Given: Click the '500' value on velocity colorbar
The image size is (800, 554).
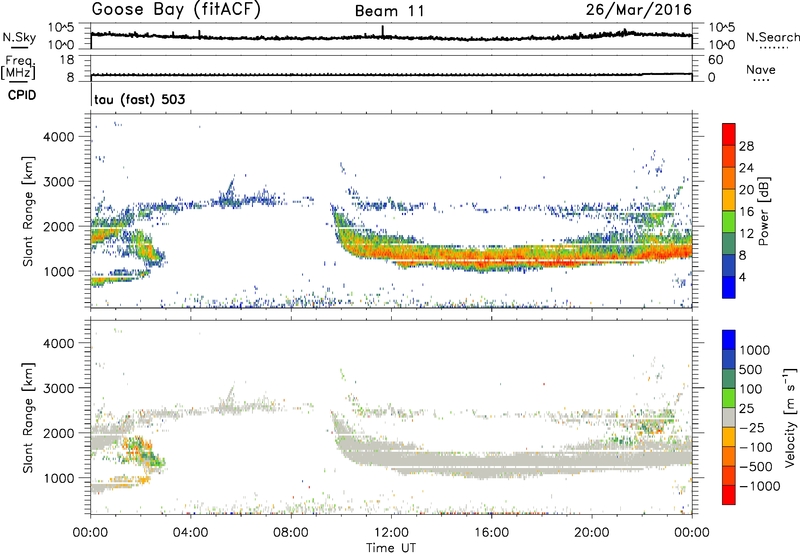Looking at the screenshot, I should point(750,369).
